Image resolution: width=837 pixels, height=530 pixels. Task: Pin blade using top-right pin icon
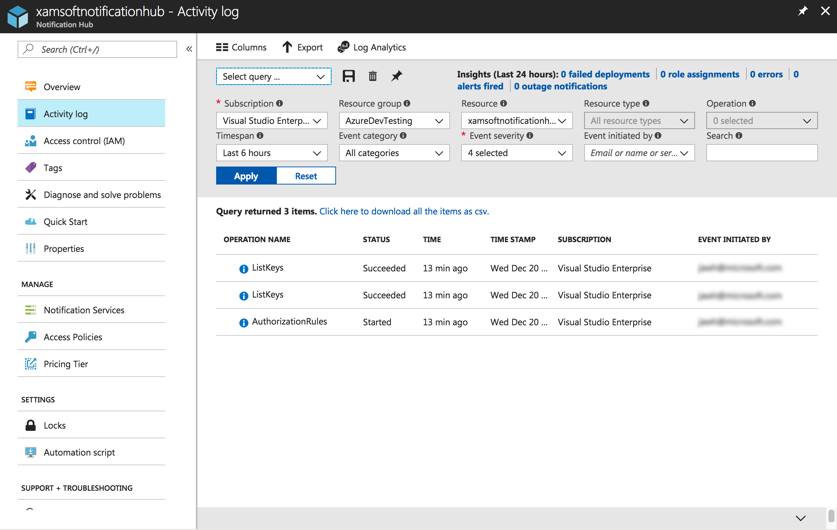(802, 11)
